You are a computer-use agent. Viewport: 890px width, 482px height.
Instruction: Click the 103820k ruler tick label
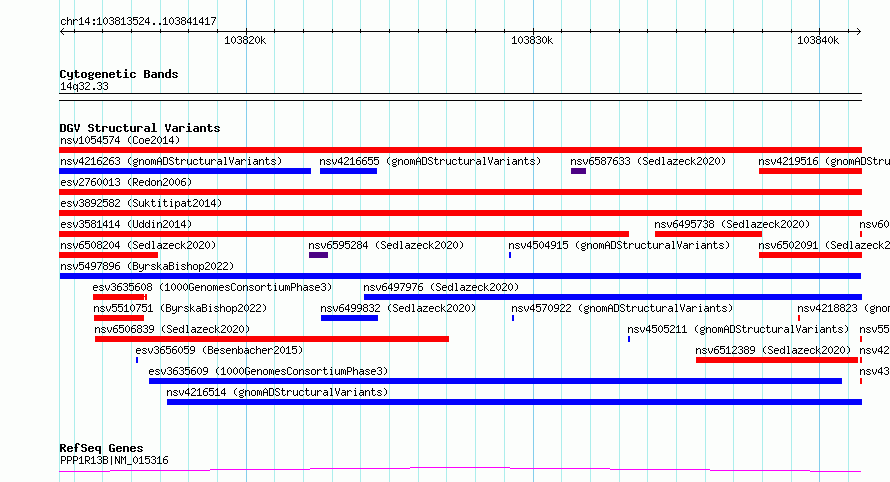(x=245, y=40)
